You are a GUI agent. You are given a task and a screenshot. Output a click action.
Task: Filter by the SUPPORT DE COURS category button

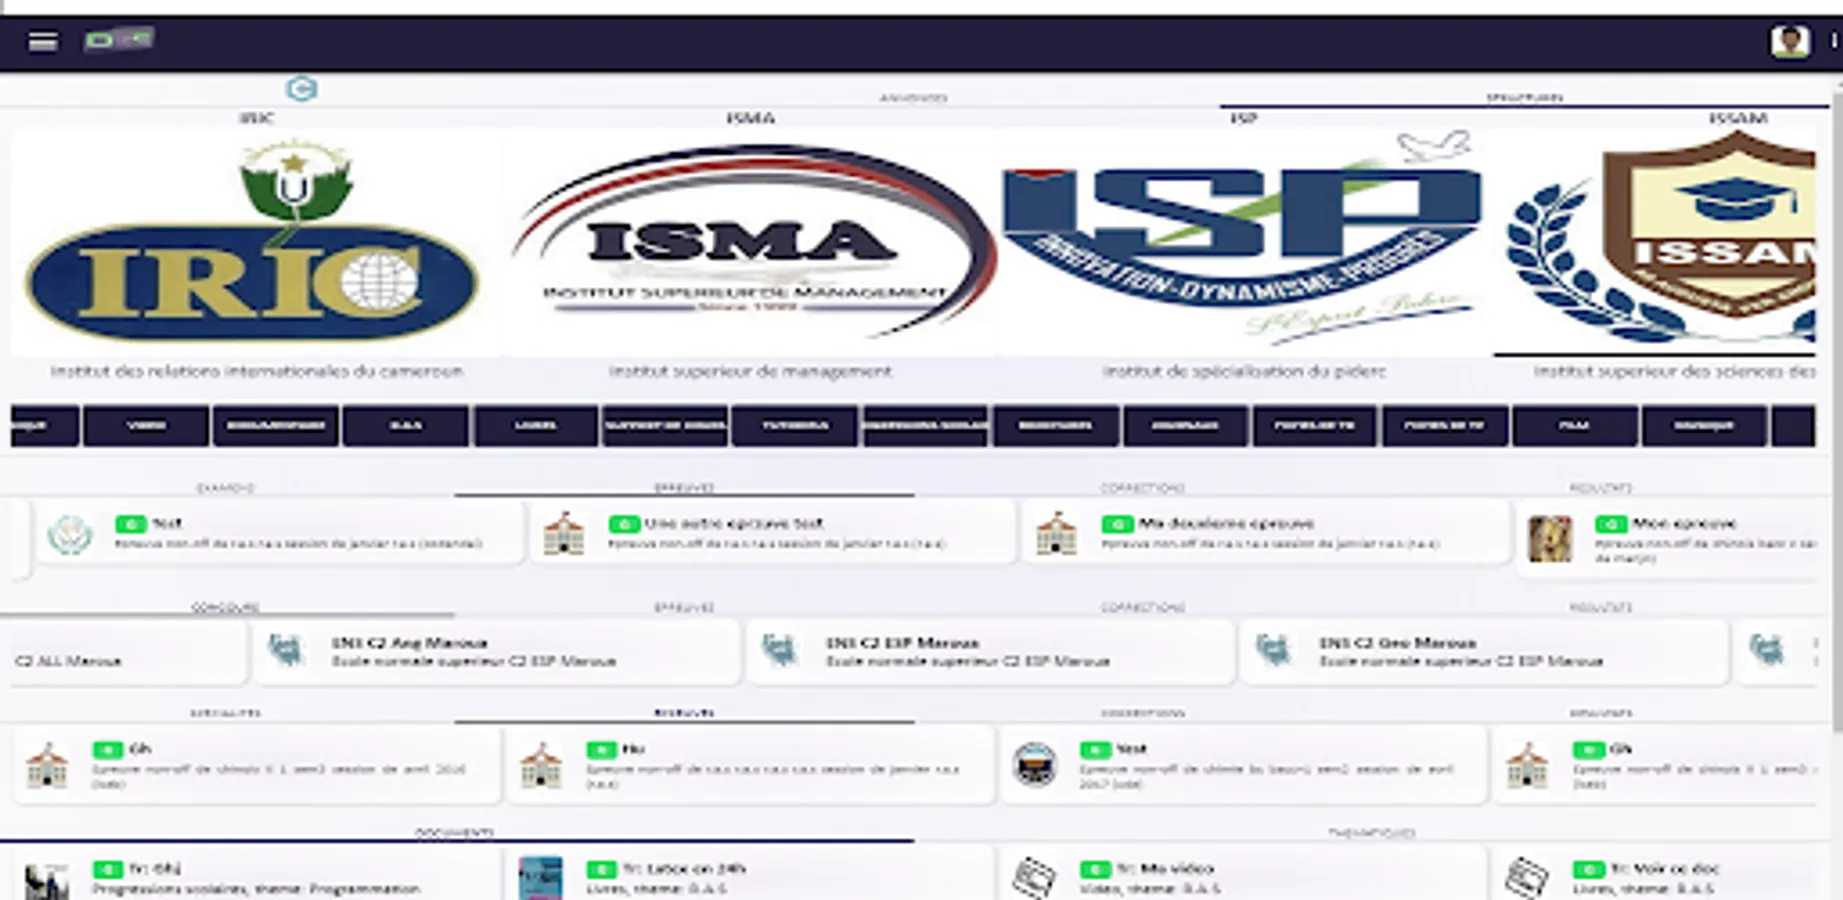point(665,426)
